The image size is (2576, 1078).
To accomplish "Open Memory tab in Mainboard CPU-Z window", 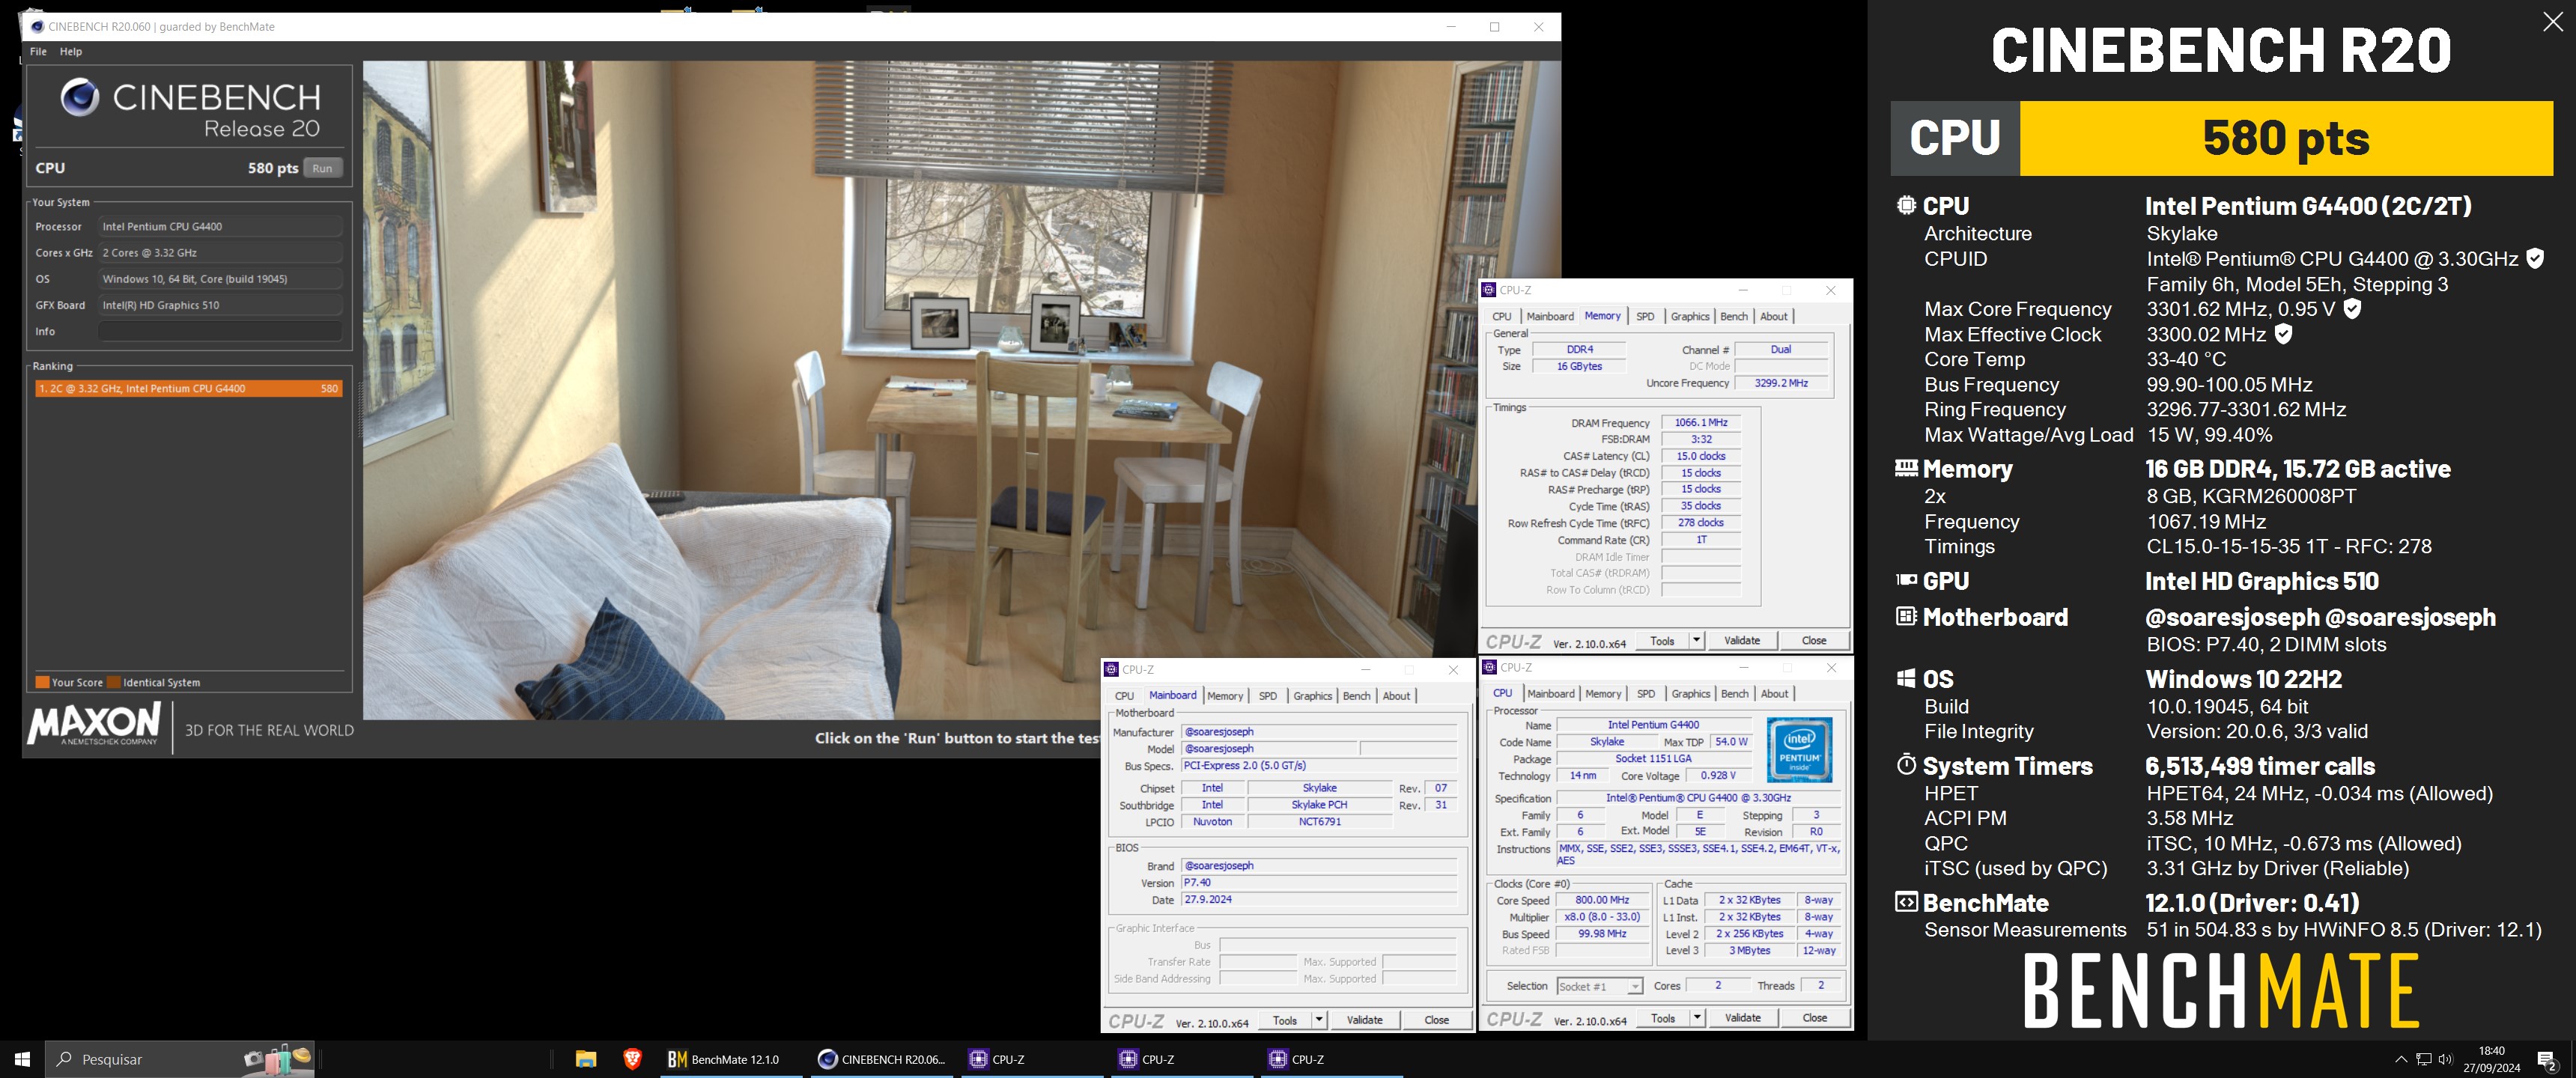I will click(1225, 696).
